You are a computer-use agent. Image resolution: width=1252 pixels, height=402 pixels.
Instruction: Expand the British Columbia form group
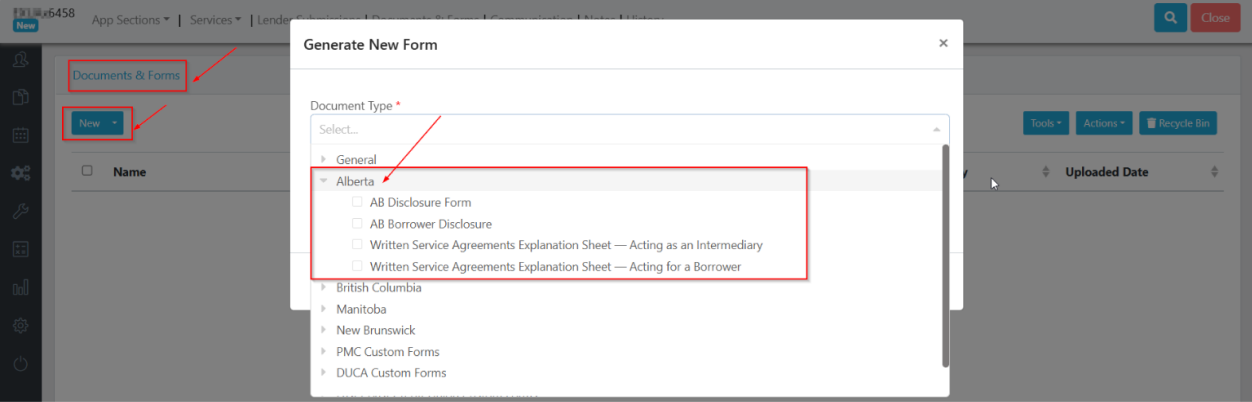click(323, 288)
